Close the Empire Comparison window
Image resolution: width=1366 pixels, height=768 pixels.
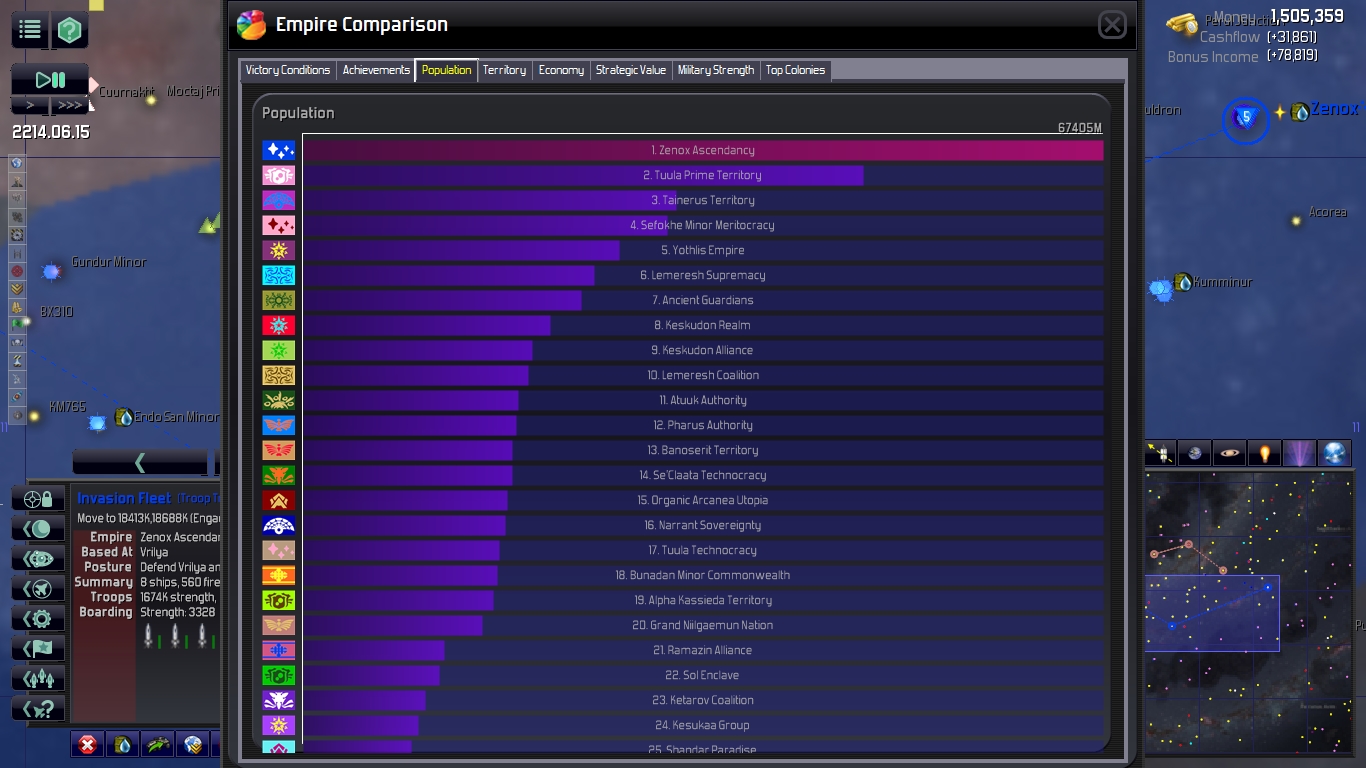pyautogui.click(x=1112, y=25)
